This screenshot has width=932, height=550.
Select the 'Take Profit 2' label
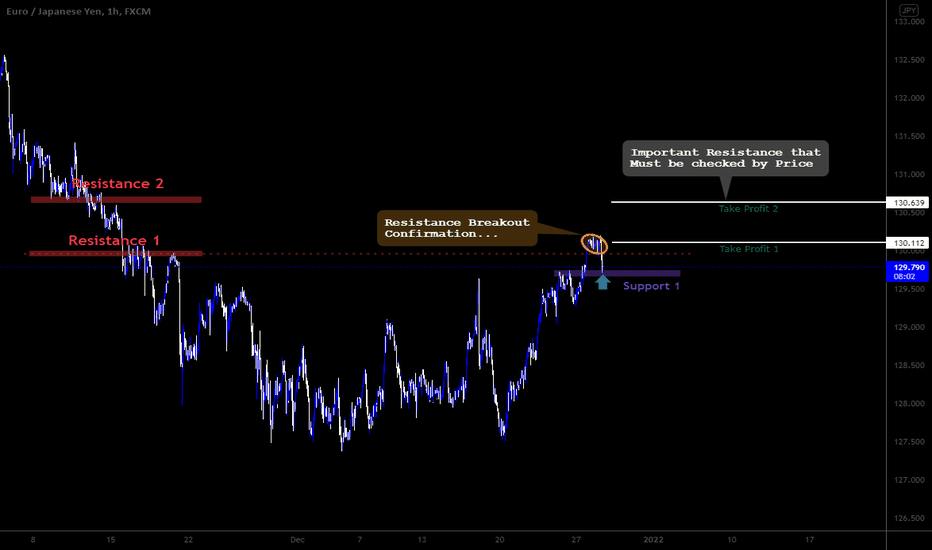coord(748,209)
